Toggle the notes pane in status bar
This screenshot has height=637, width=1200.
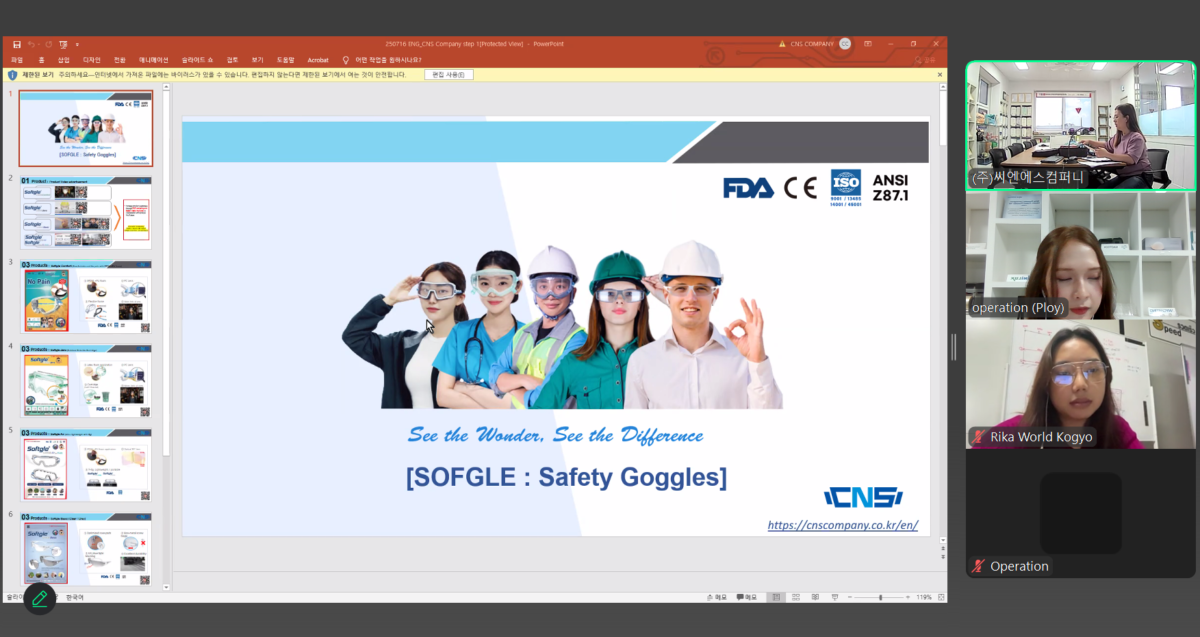[717, 597]
